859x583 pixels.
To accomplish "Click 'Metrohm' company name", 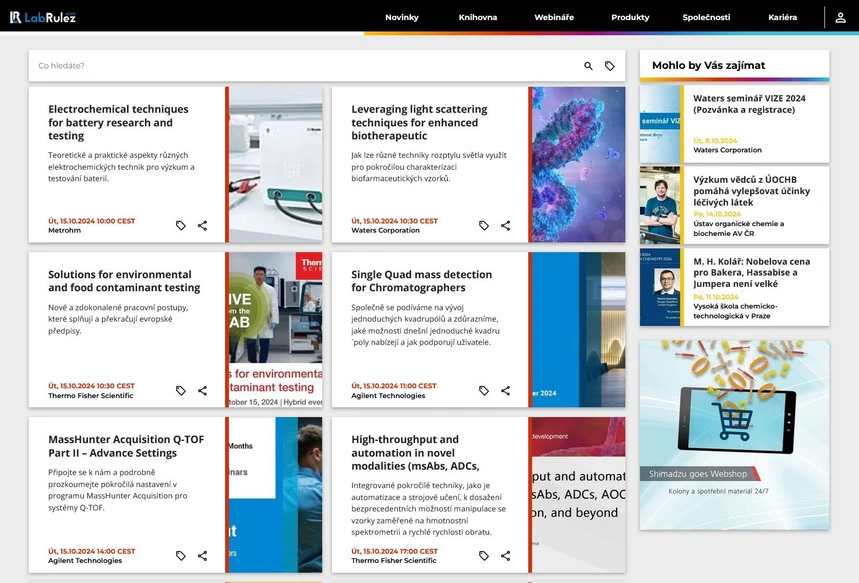I will coord(64,230).
